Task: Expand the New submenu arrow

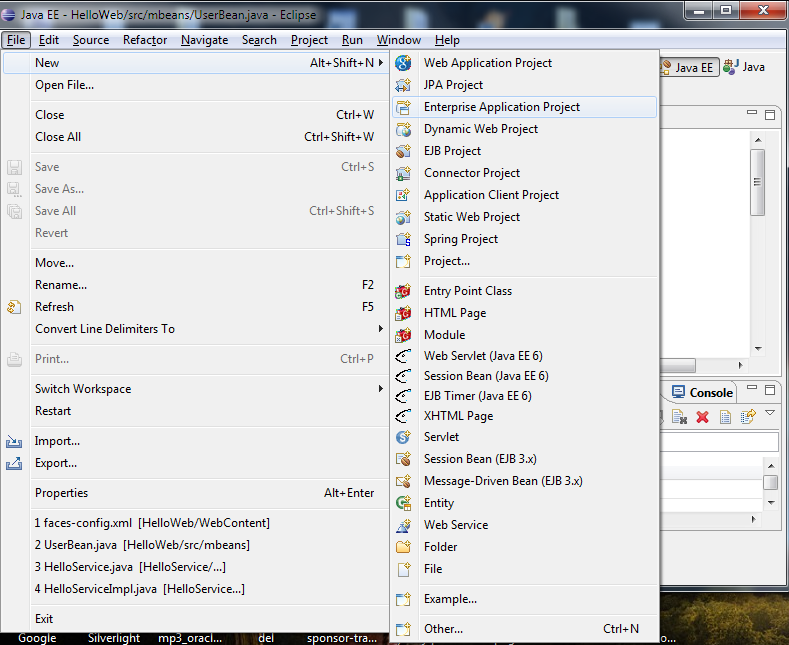Action: [x=381, y=63]
